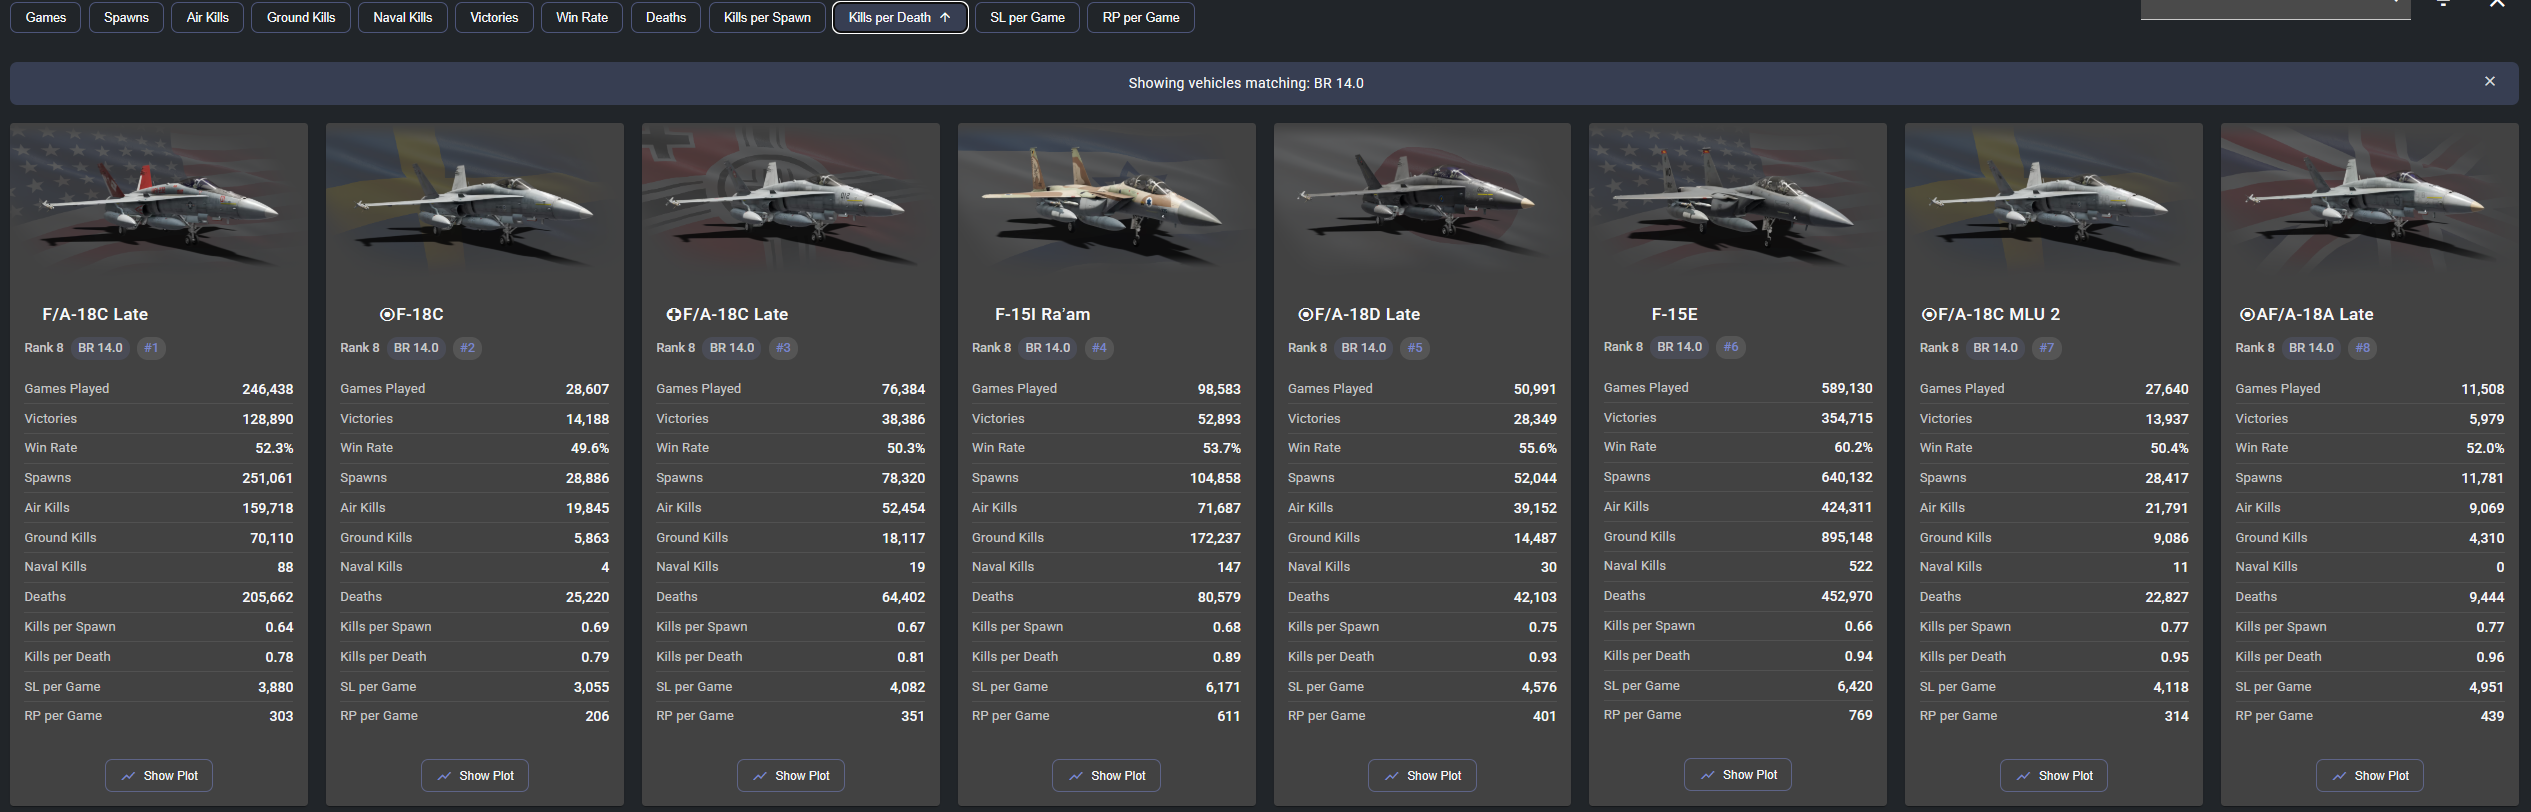Select Ground Kills value "895,148" on F-15E

[x=1847, y=537]
